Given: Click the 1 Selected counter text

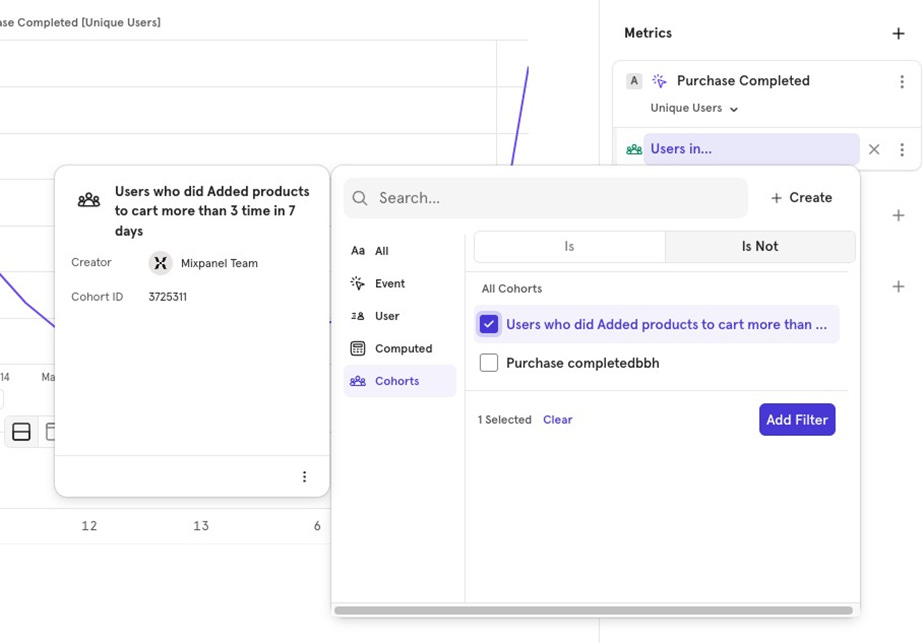Looking at the screenshot, I should click(504, 420).
